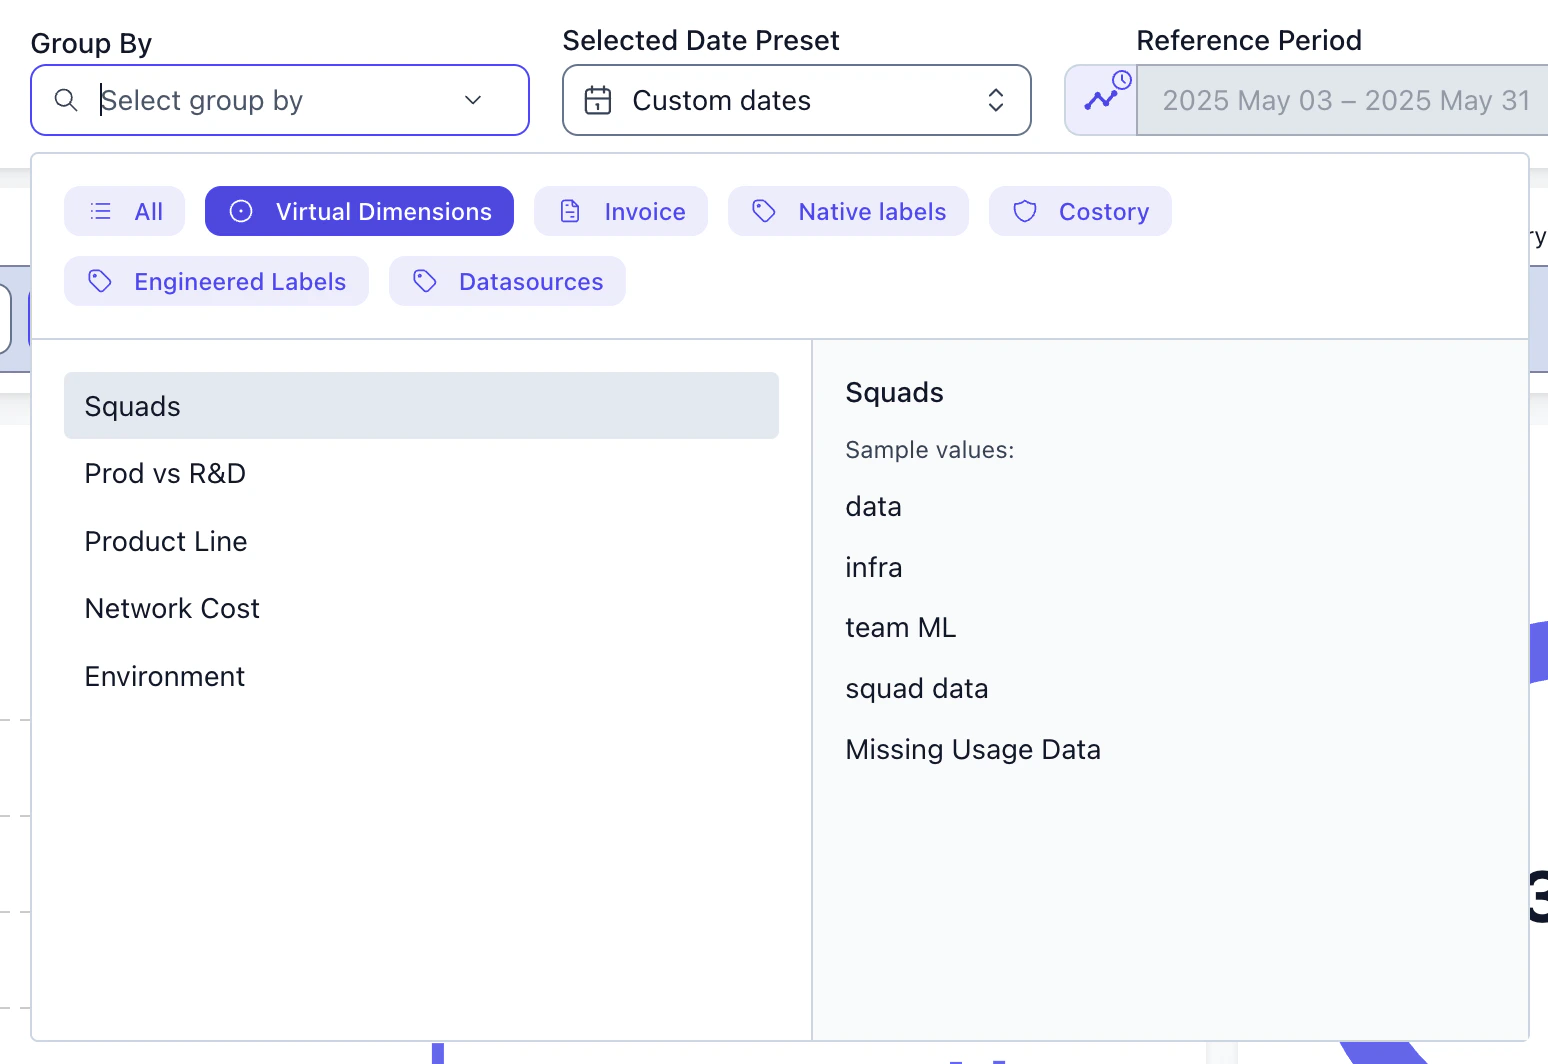This screenshot has height=1064, width=1548.
Task: Select the All filter chip
Action: (147, 211)
